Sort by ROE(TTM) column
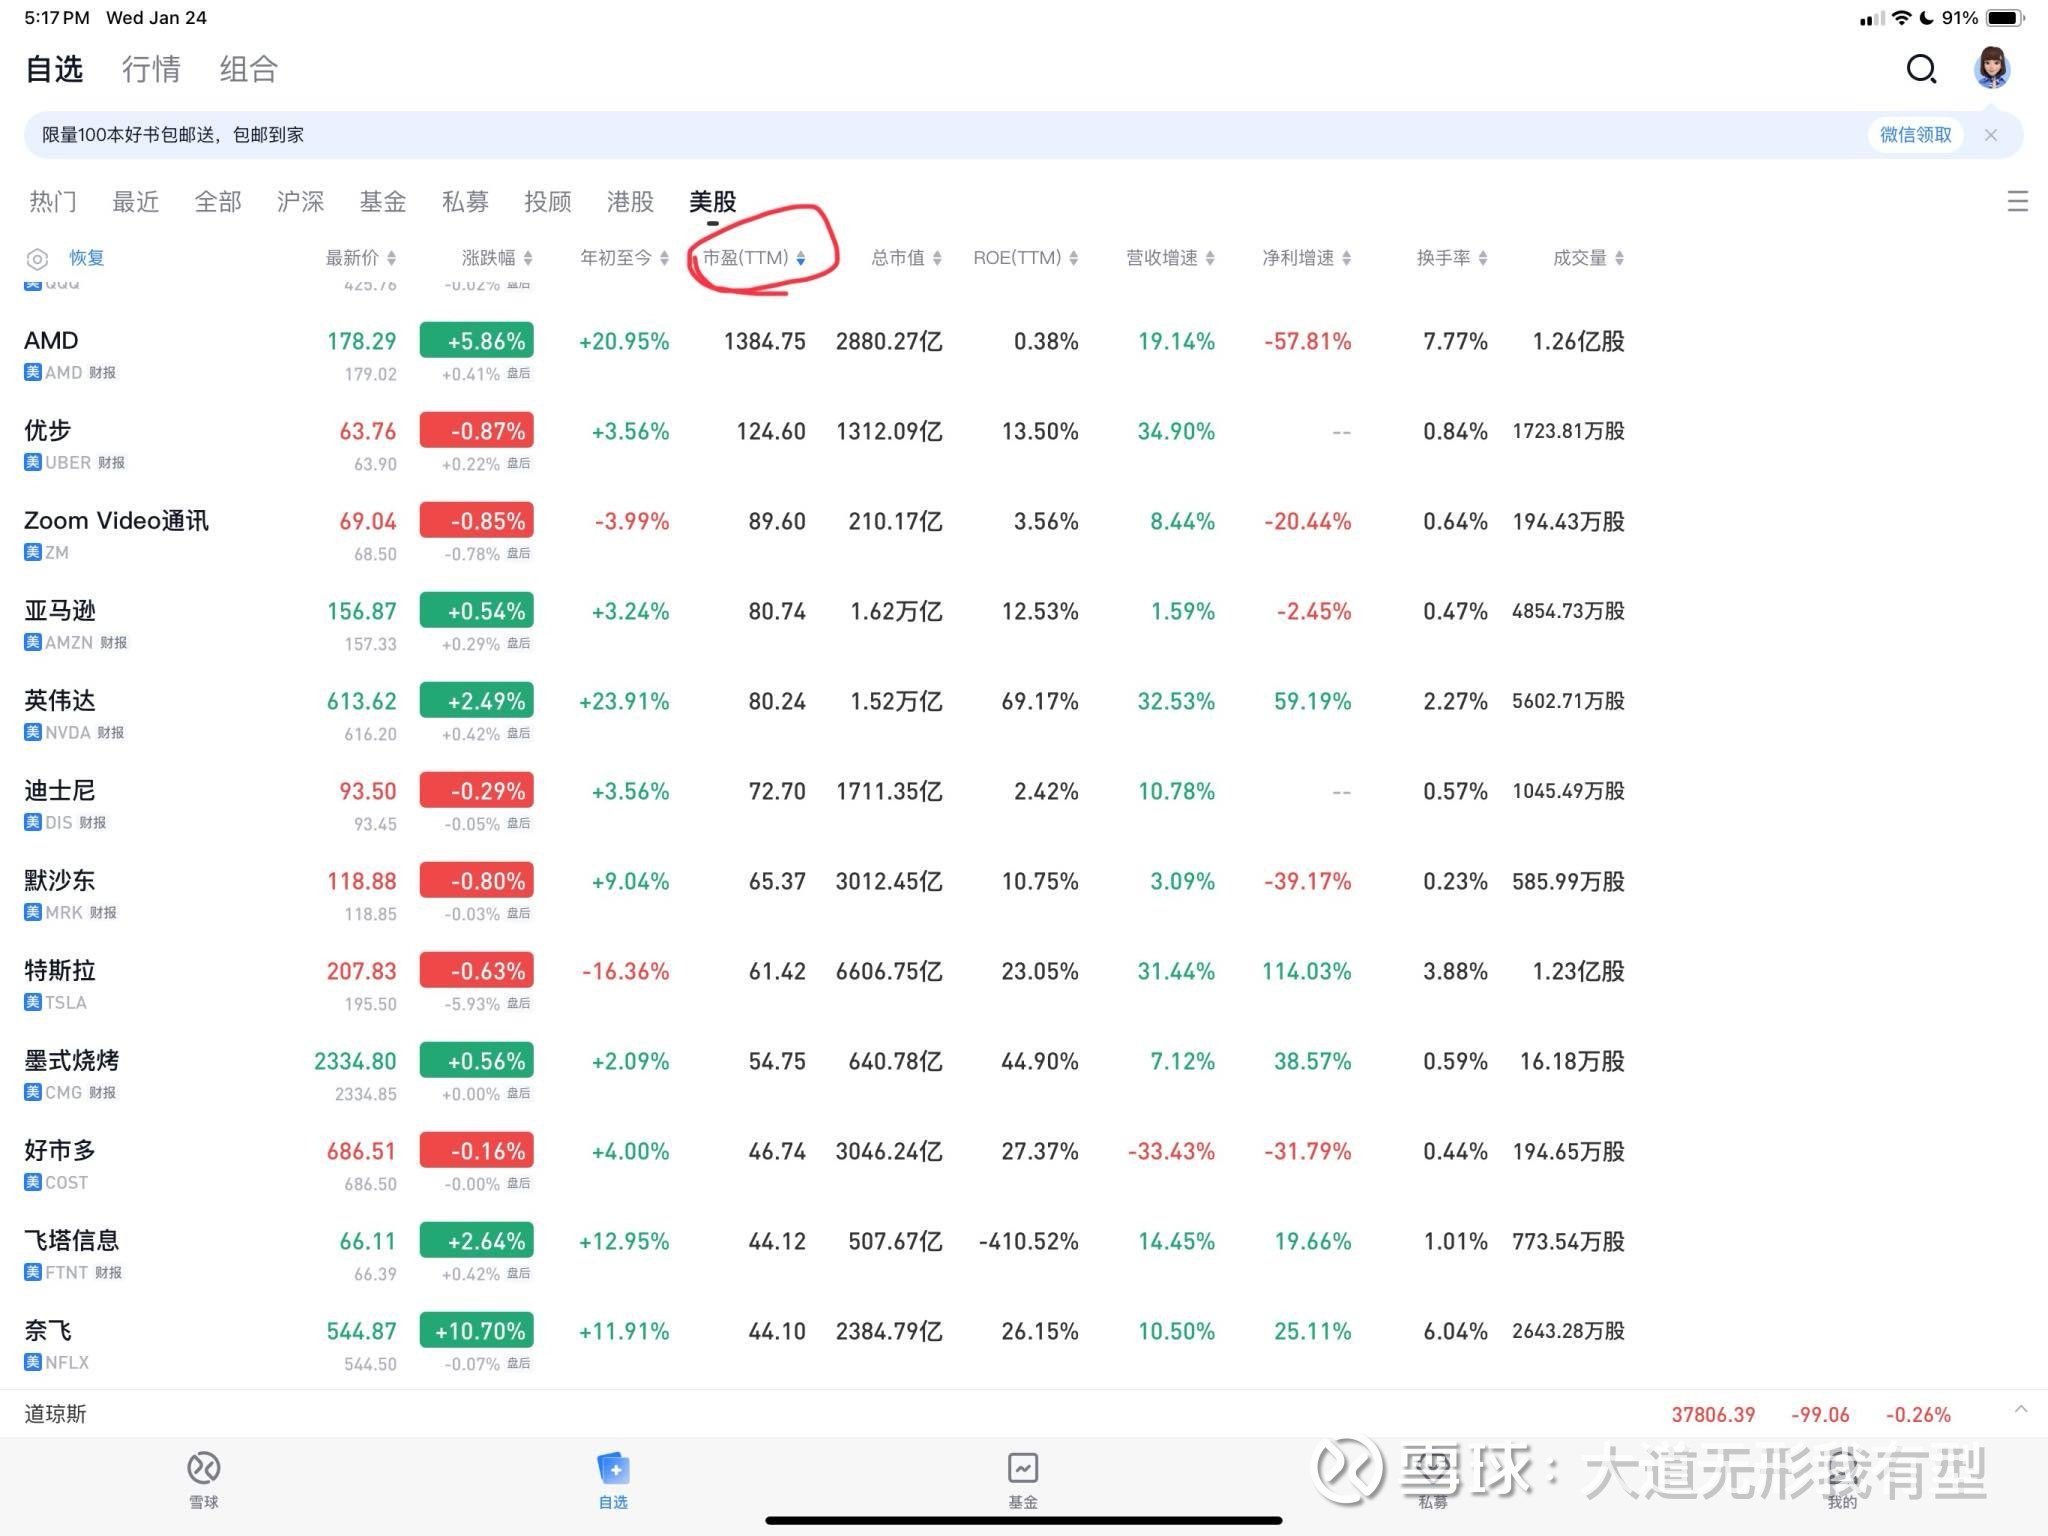Viewport: 2048px width, 1536px height. tap(1025, 258)
